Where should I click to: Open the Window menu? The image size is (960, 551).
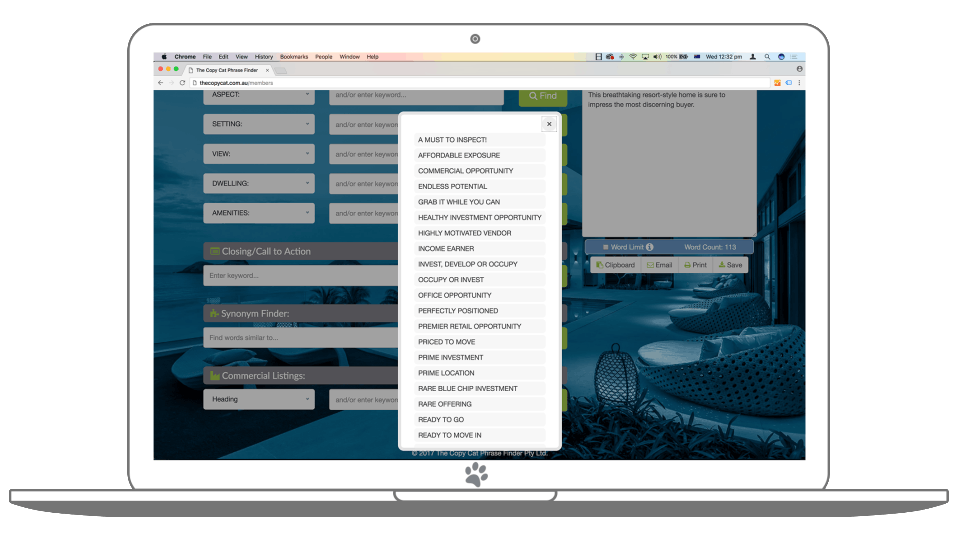(x=350, y=57)
